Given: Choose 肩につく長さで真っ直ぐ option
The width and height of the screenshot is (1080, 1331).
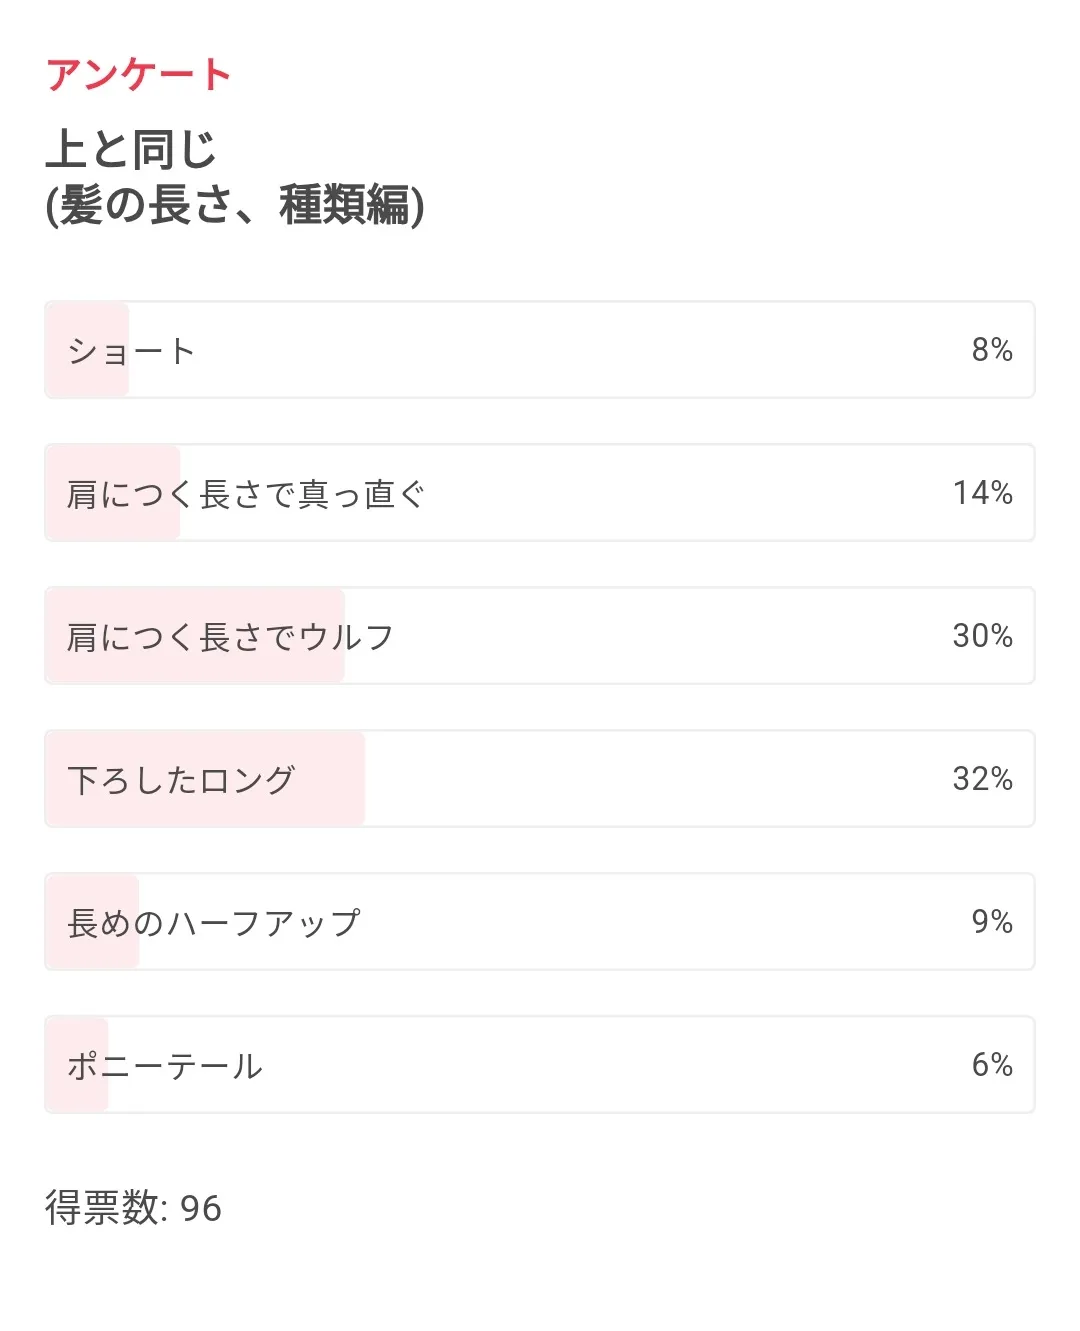Looking at the screenshot, I should (539, 492).
